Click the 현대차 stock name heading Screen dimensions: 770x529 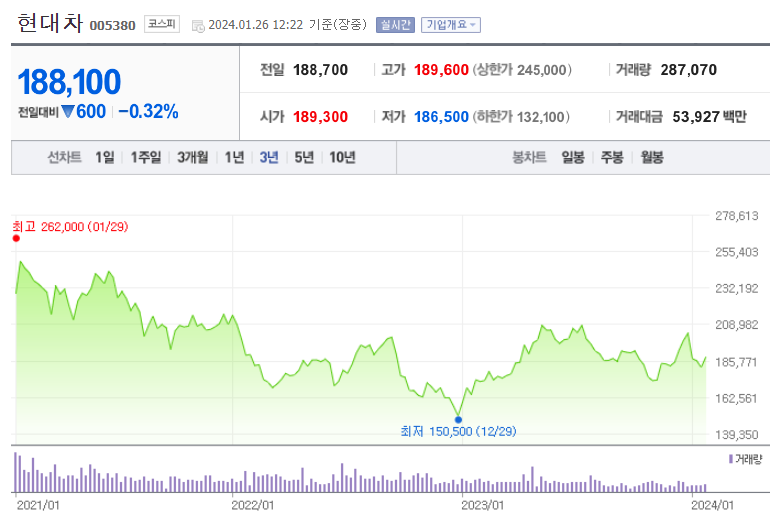pos(50,23)
